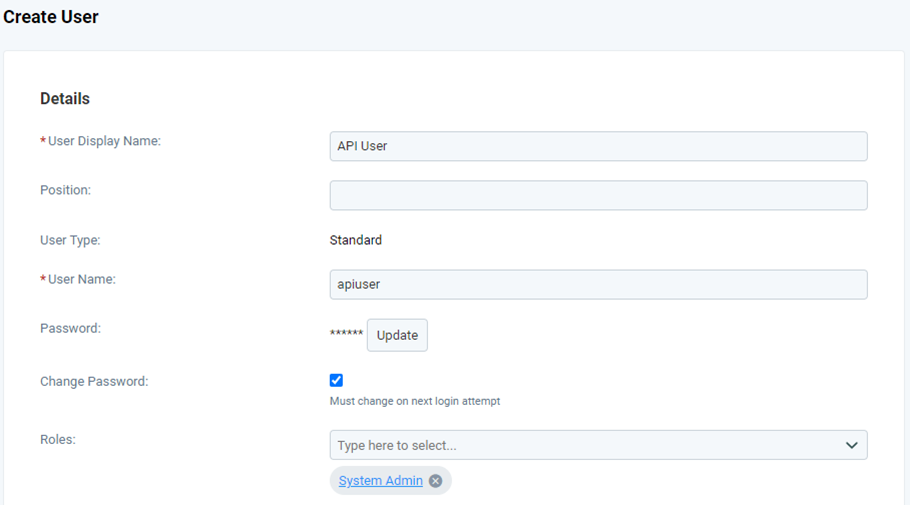Click 'Must change on next login attempt' hint
910x505 pixels.
pos(415,401)
